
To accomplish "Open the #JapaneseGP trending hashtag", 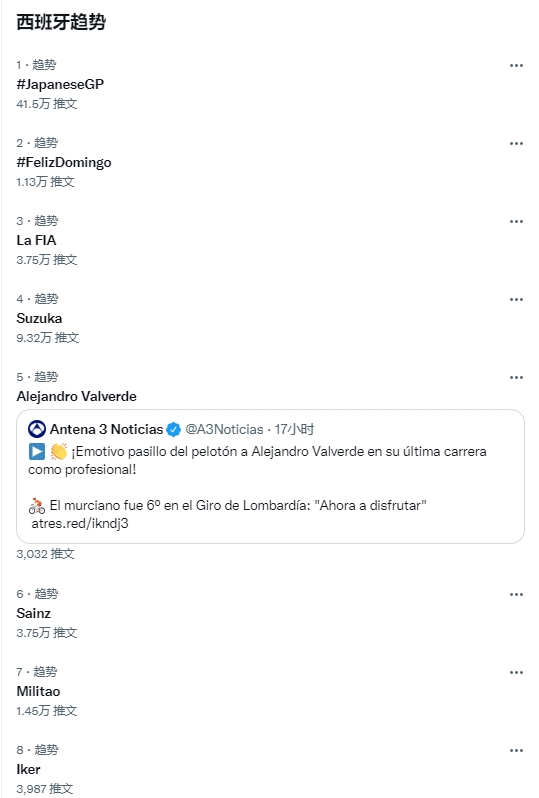I will point(60,84).
